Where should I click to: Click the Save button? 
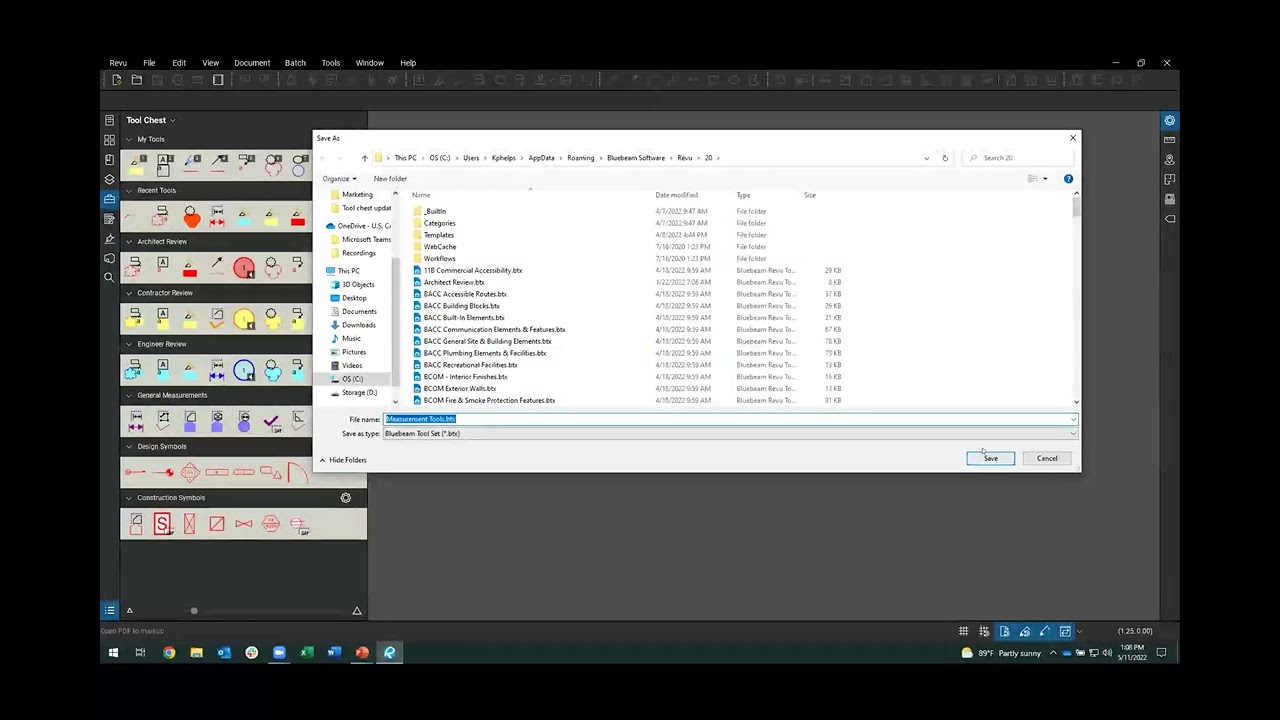(x=990, y=458)
